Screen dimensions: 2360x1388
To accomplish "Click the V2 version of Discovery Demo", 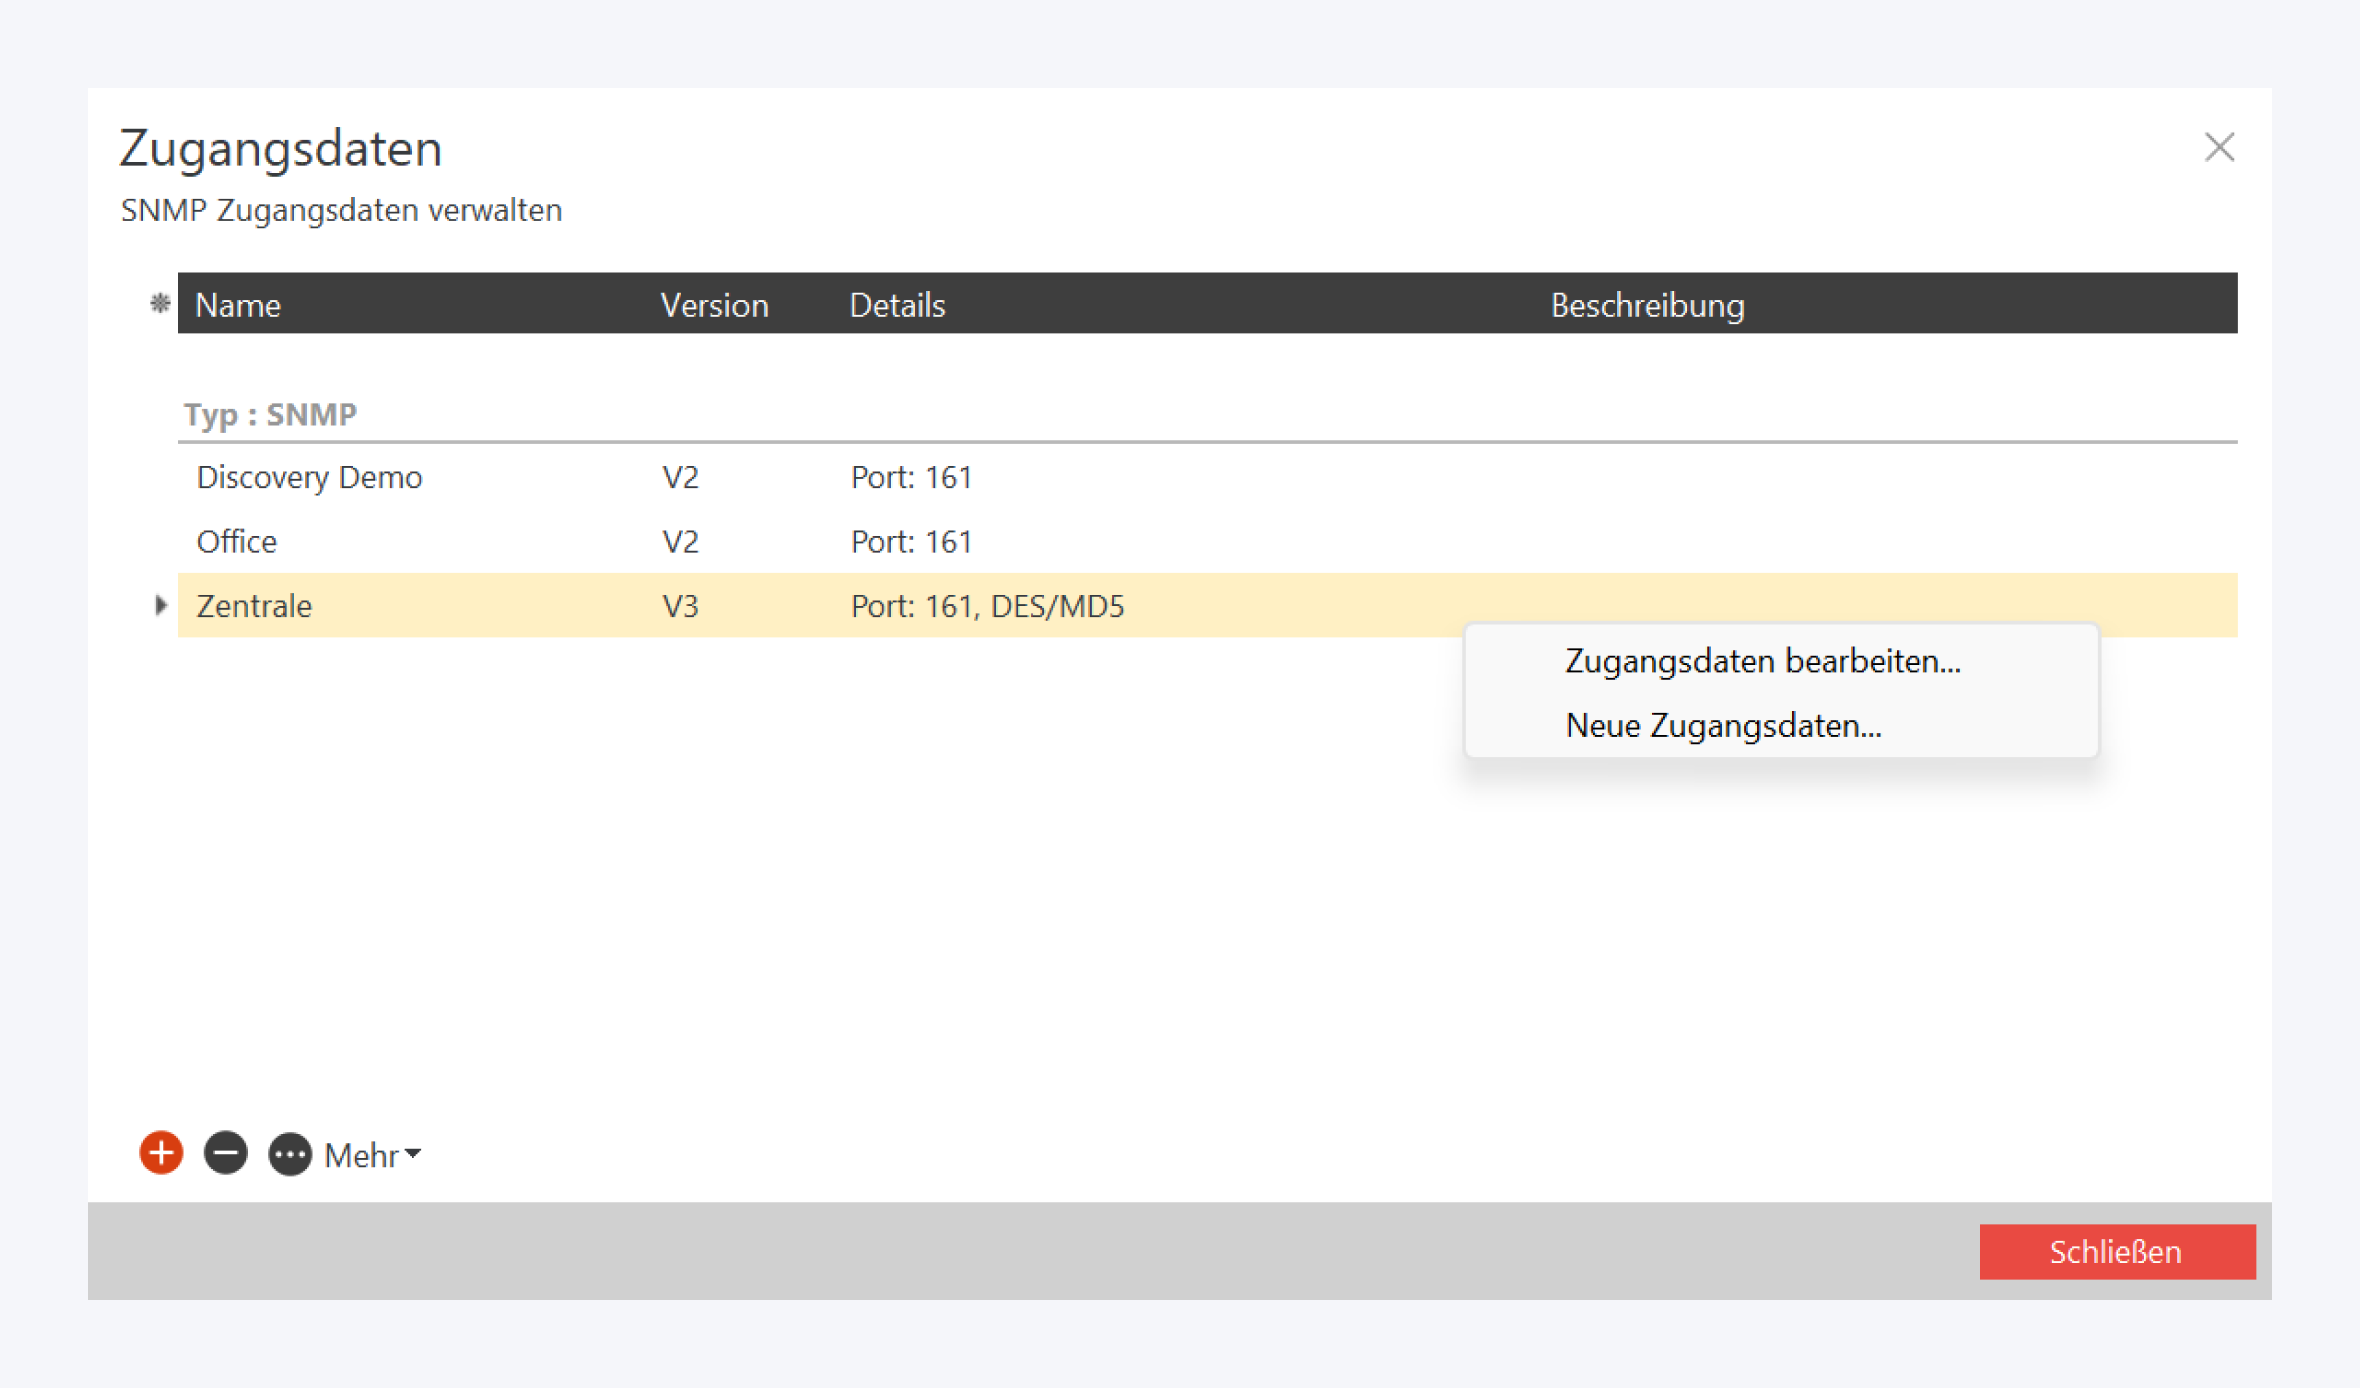I will tap(680, 477).
